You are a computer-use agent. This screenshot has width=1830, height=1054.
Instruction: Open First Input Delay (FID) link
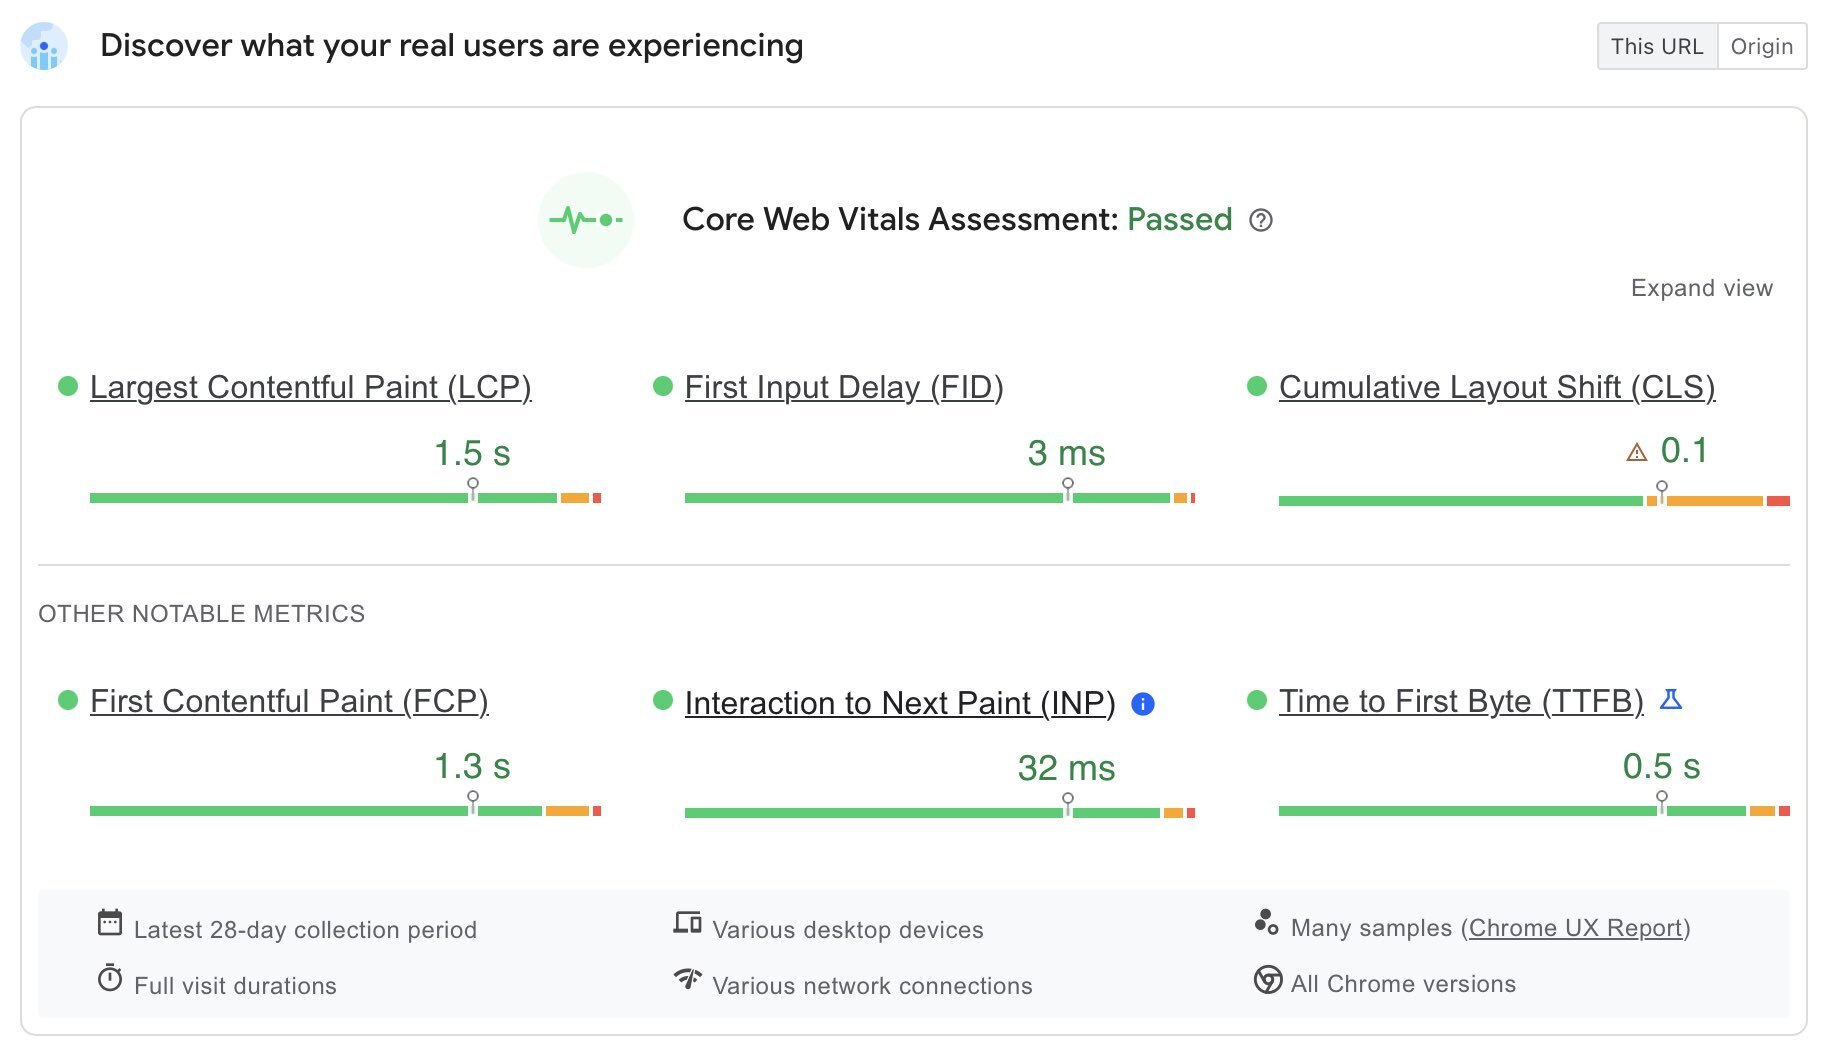click(843, 387)
